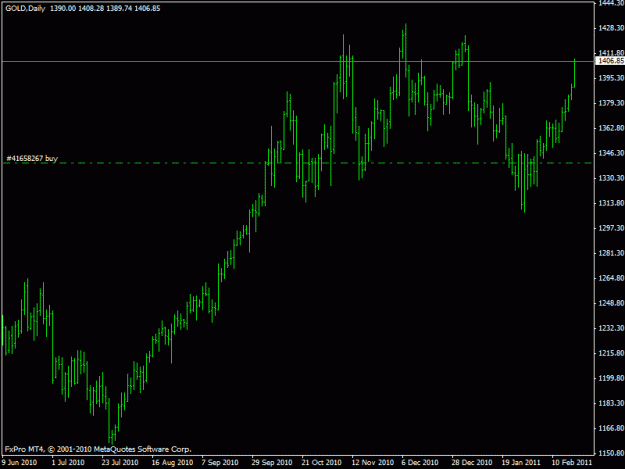This screenshot has height=469, width=625.
Task: Click the OHLC values '1390.00 1408.28 1389.74 1406.85'
Action: [105, 8]
